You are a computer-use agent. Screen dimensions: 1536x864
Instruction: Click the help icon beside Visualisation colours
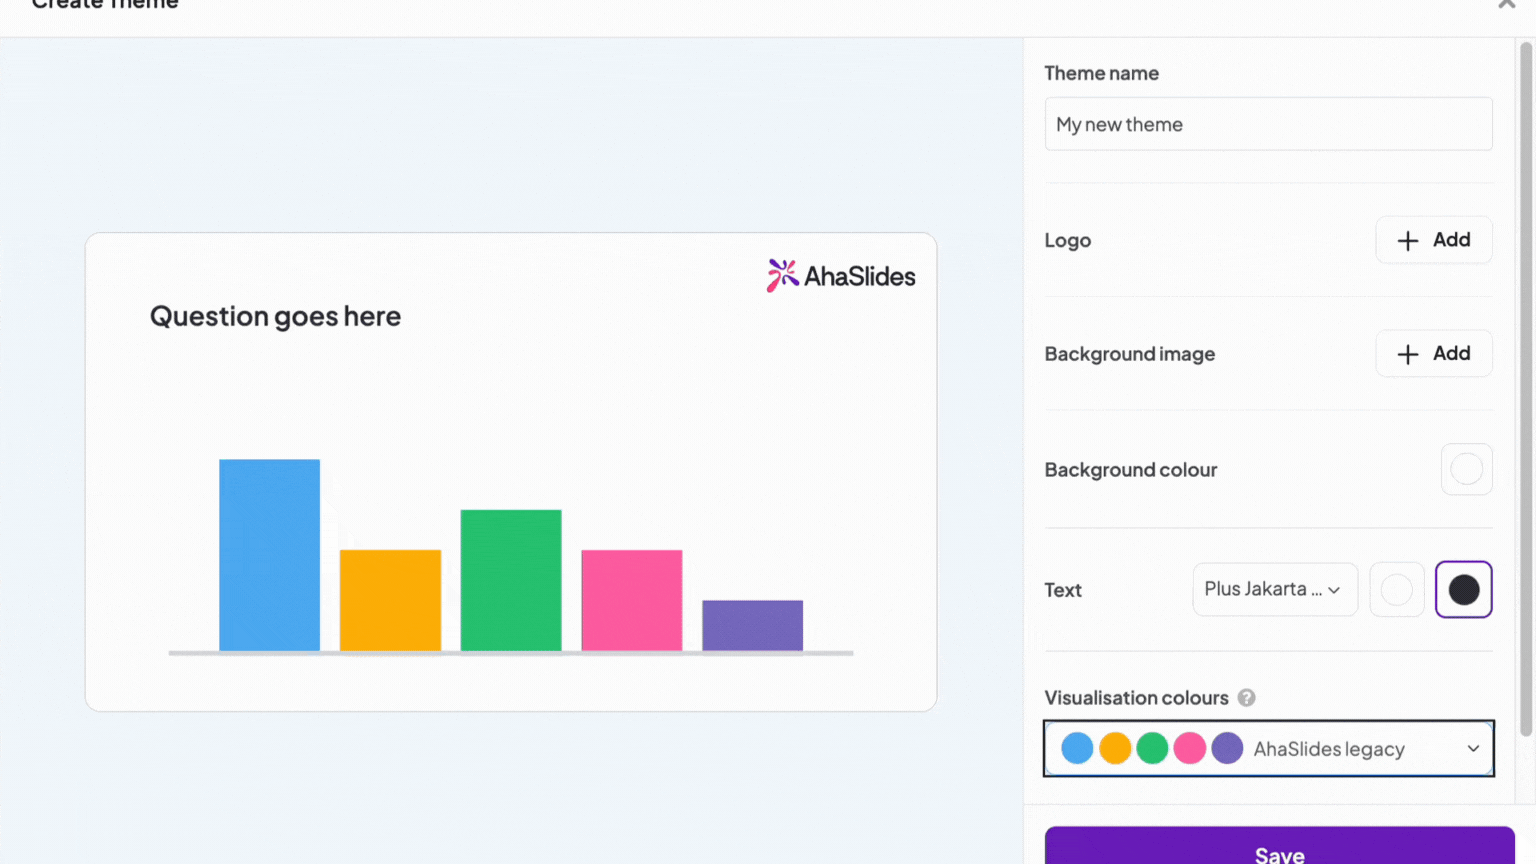[x=1246, y=698]
